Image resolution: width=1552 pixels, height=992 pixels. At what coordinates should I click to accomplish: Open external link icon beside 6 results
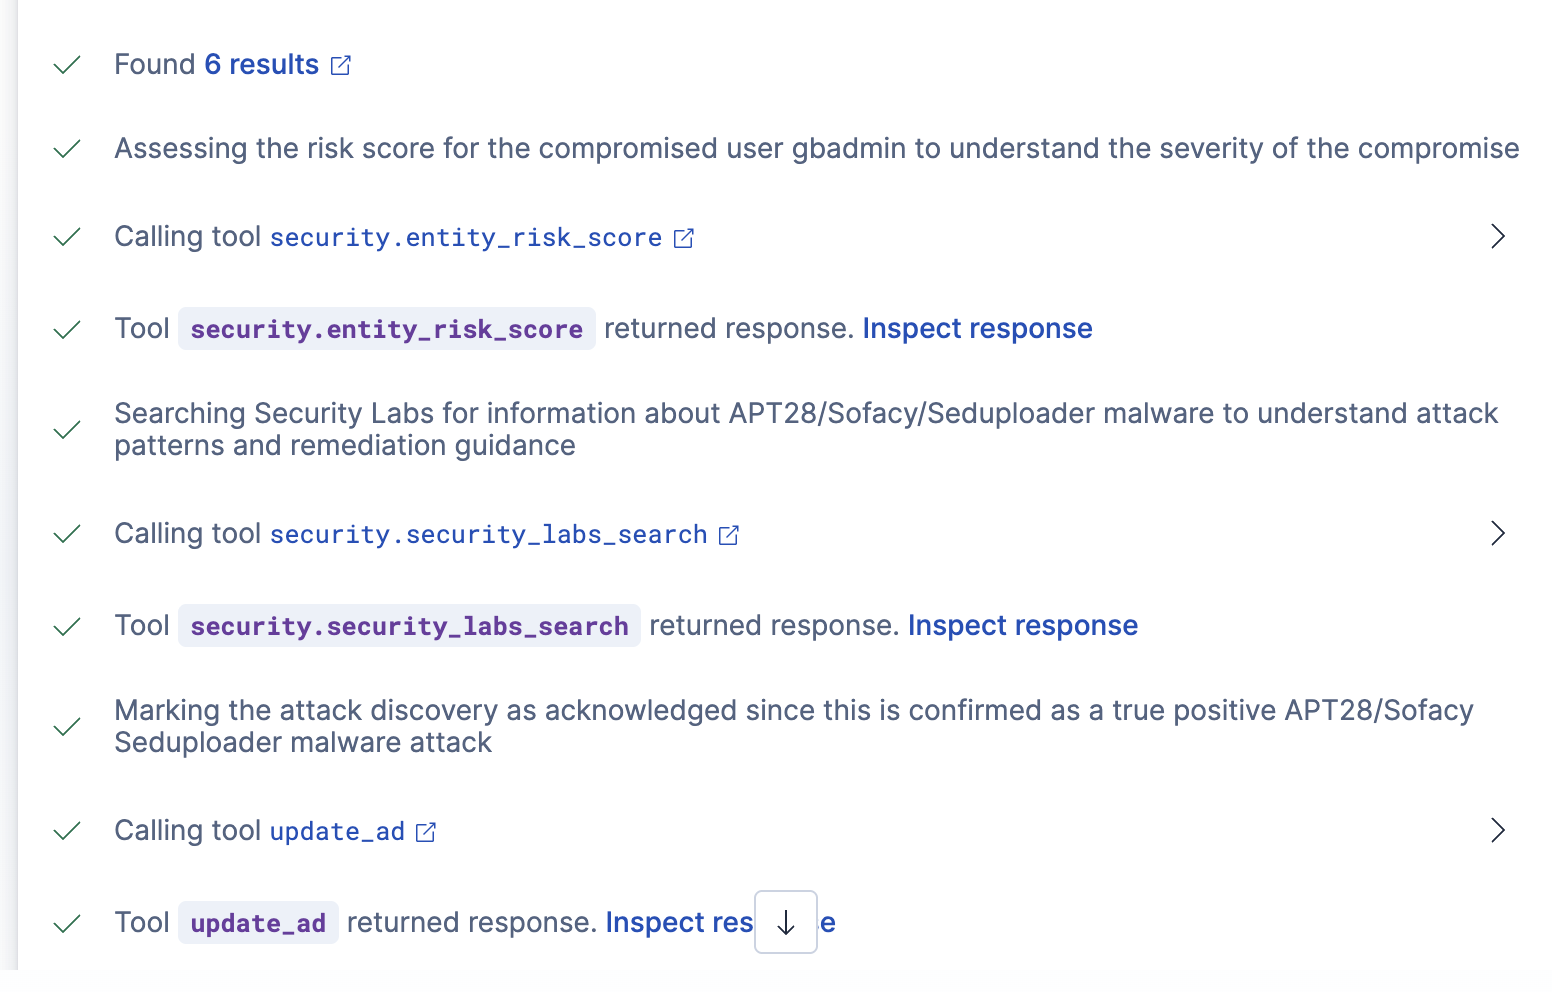click(x=341, y=65)
